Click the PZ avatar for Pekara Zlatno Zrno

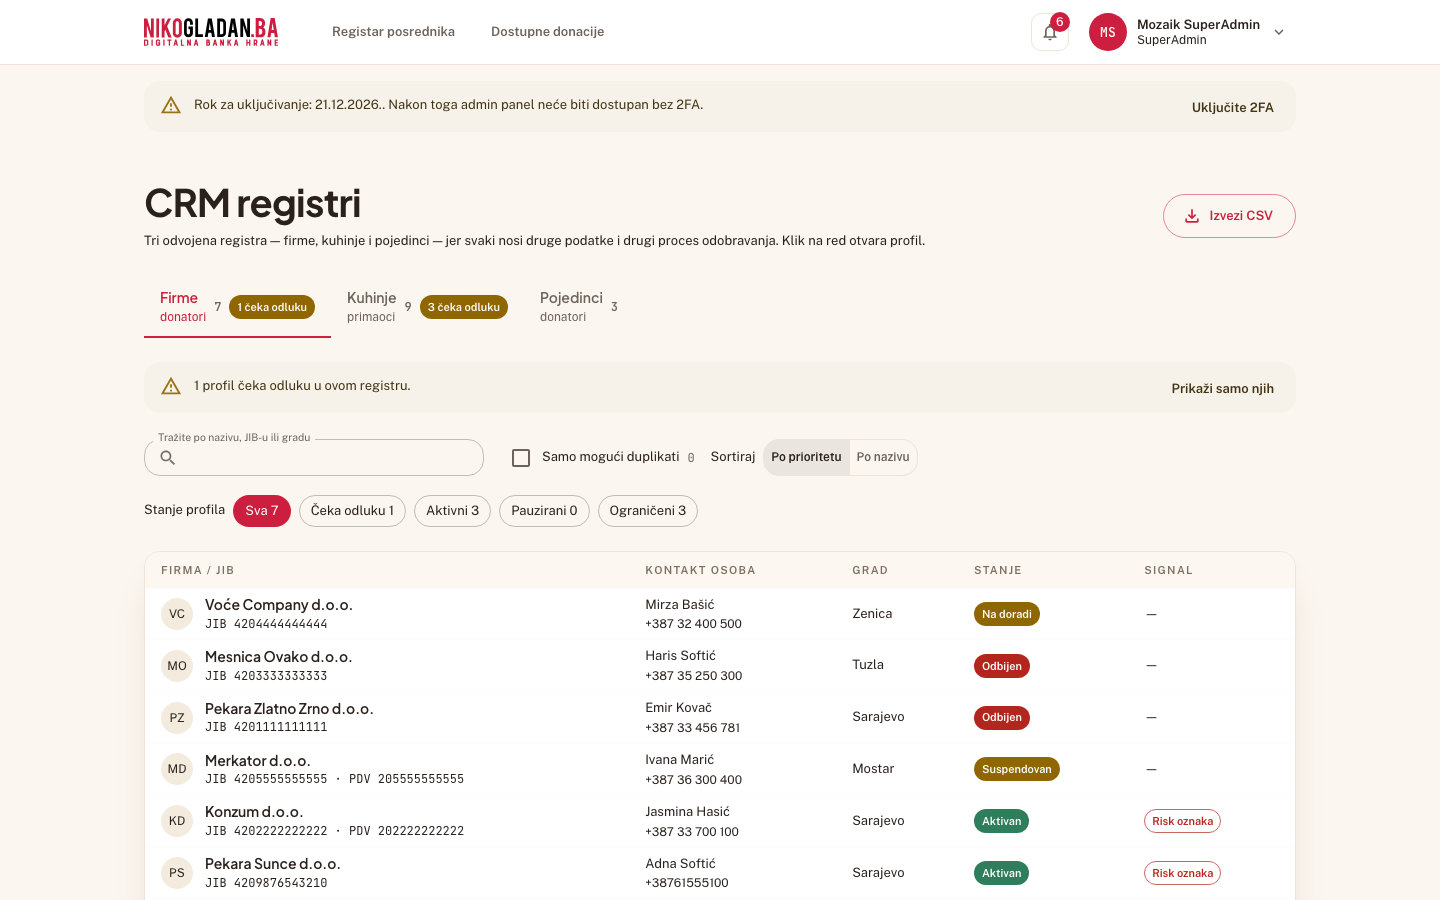coord(177,718)
